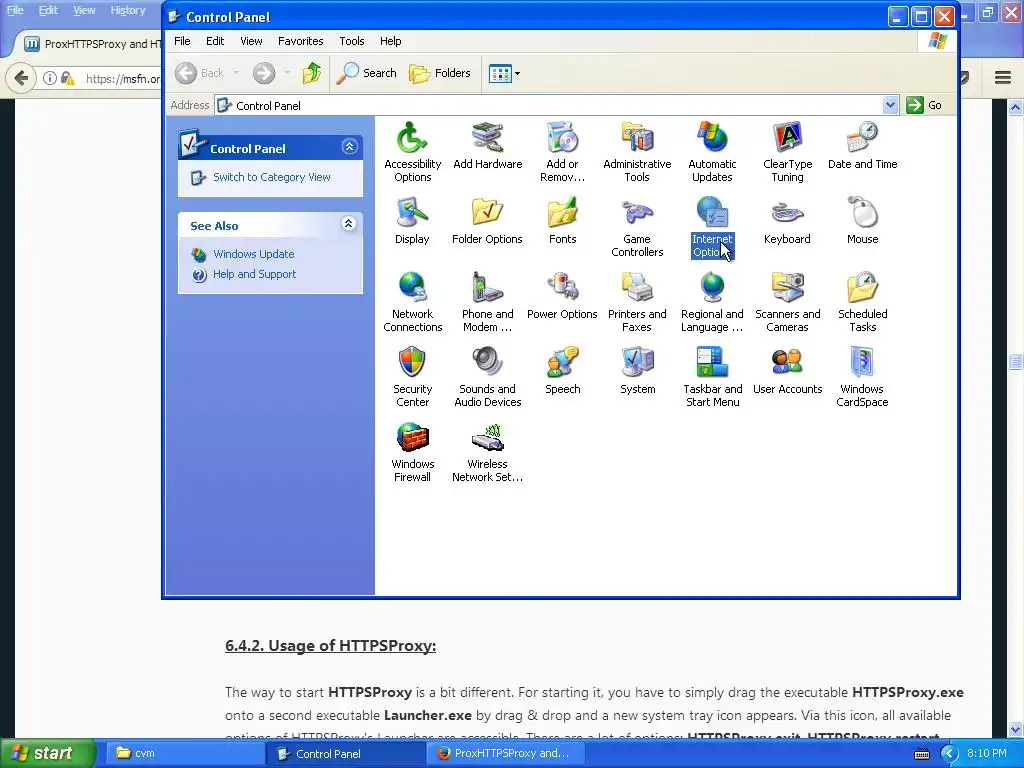Screen dimensions: 1024x768
Task: Open Windows CardSpace icon
Action: (862, 377)
